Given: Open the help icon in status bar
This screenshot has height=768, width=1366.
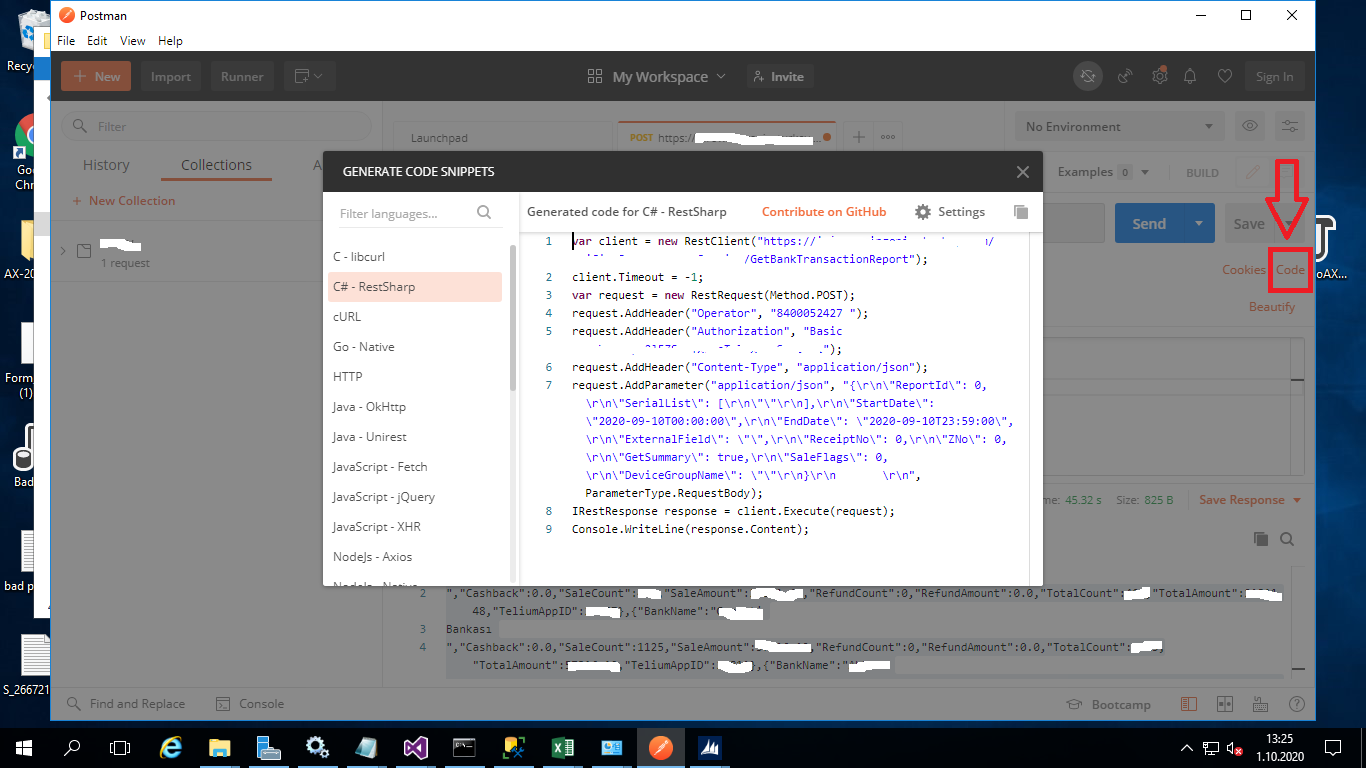Looking at the screenshot, I should tap(1297, 704).
